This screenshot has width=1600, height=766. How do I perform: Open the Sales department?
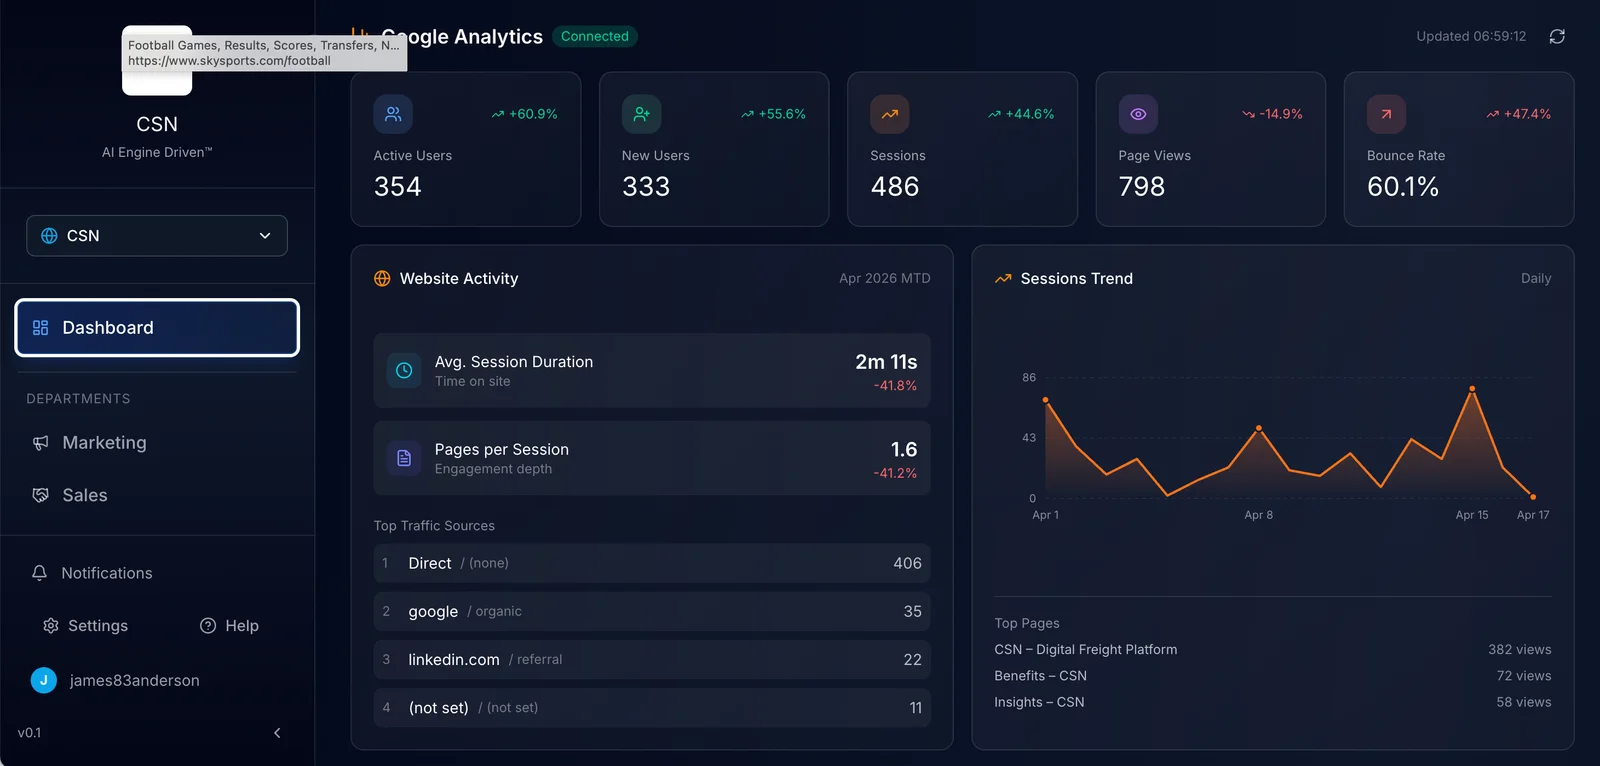85,495
